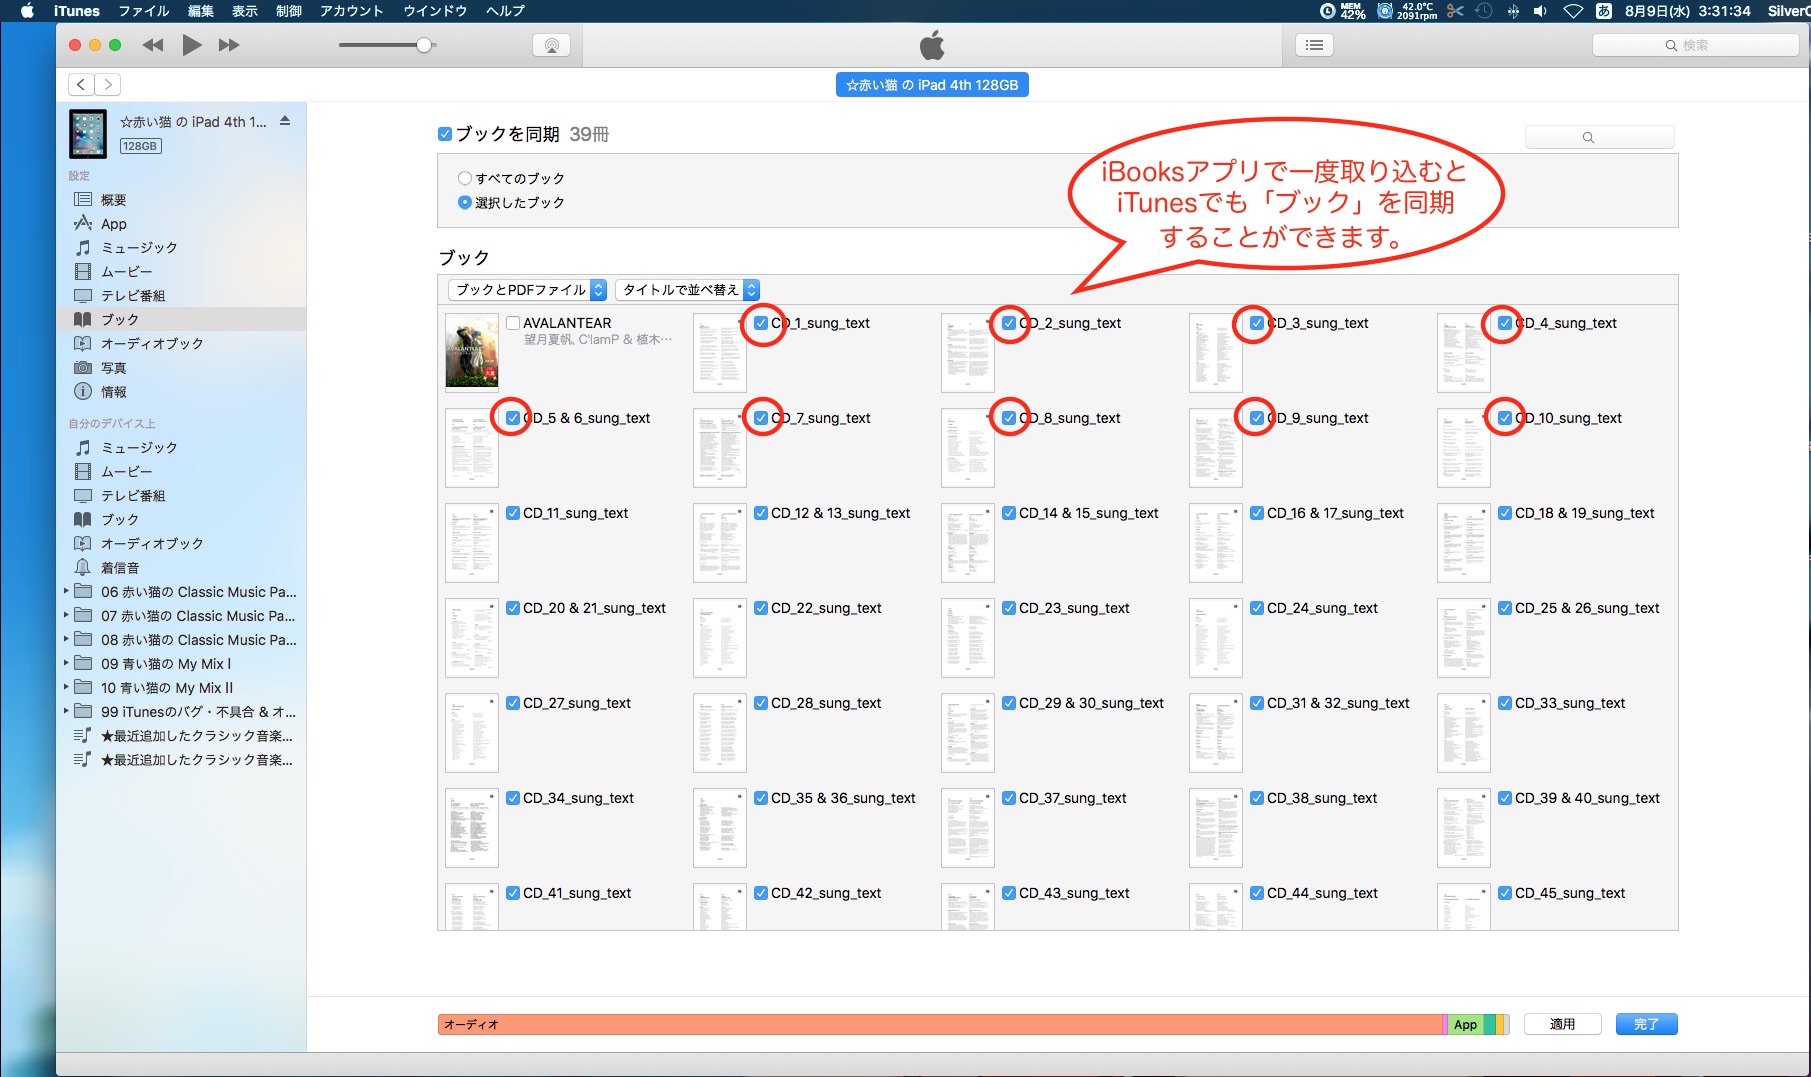Uncheck CD_1_sung_text checkbox

[x=761, y=323]
